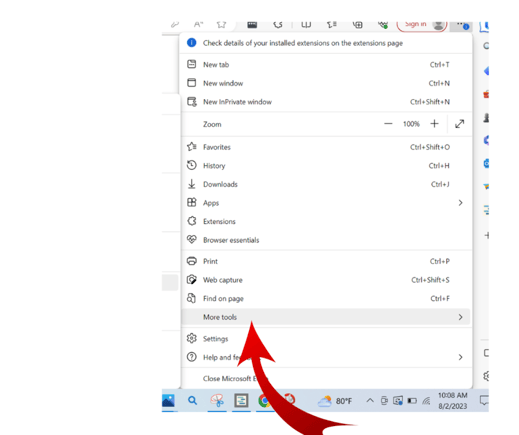The image size is (519, 435).
Task: Open the Apps menu entry
Action: (326, 203)
